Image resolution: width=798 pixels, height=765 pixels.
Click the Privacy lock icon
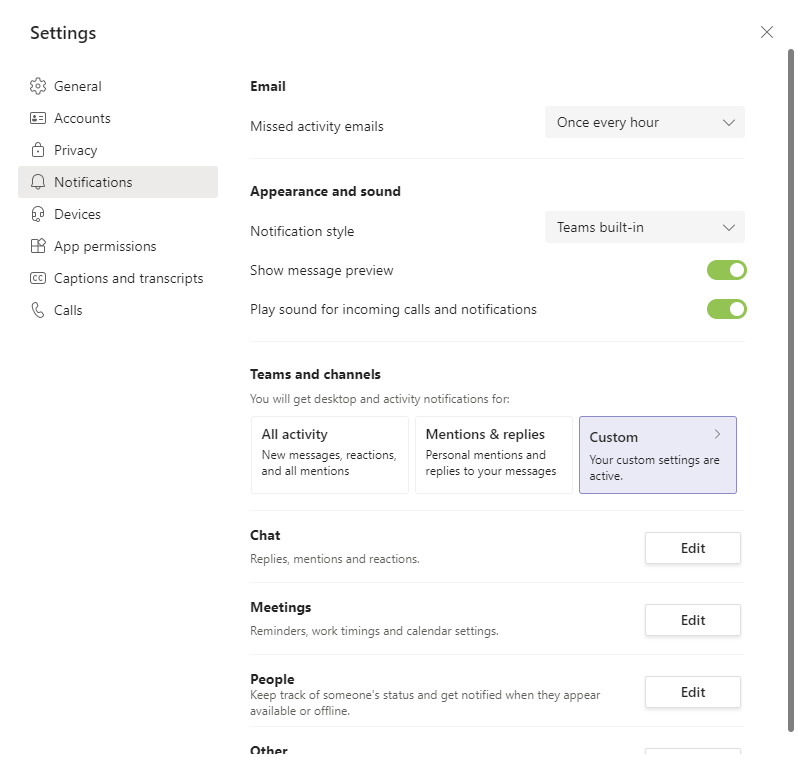pyautogui.click(x=38, y=150)
